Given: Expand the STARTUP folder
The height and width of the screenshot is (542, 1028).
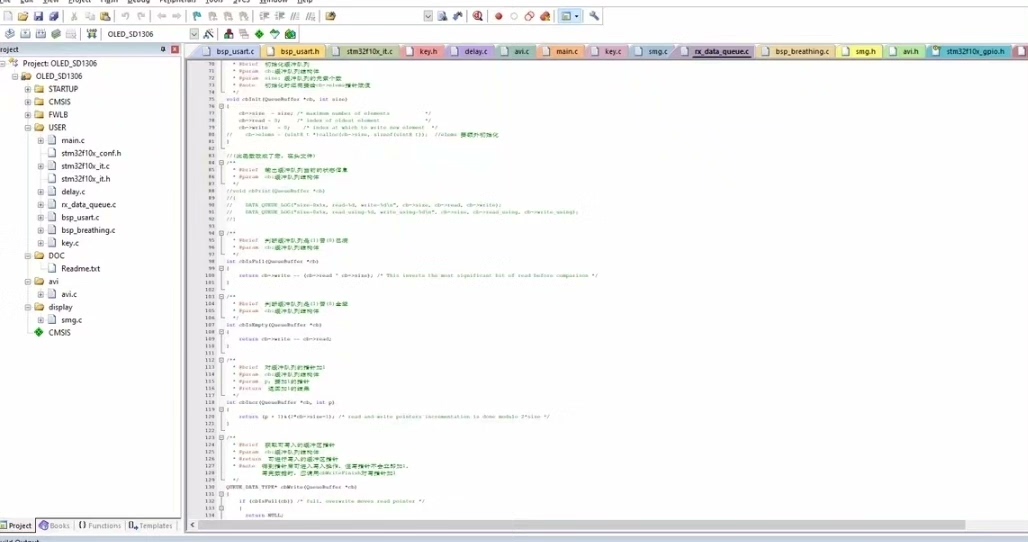Looking at the screenshot, I should (28, 89).
